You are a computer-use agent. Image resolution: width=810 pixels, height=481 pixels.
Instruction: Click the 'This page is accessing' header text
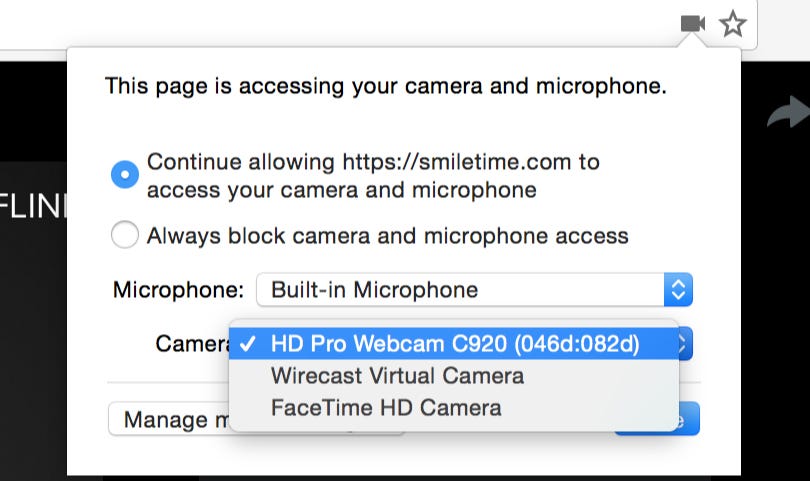coord(385,86)
